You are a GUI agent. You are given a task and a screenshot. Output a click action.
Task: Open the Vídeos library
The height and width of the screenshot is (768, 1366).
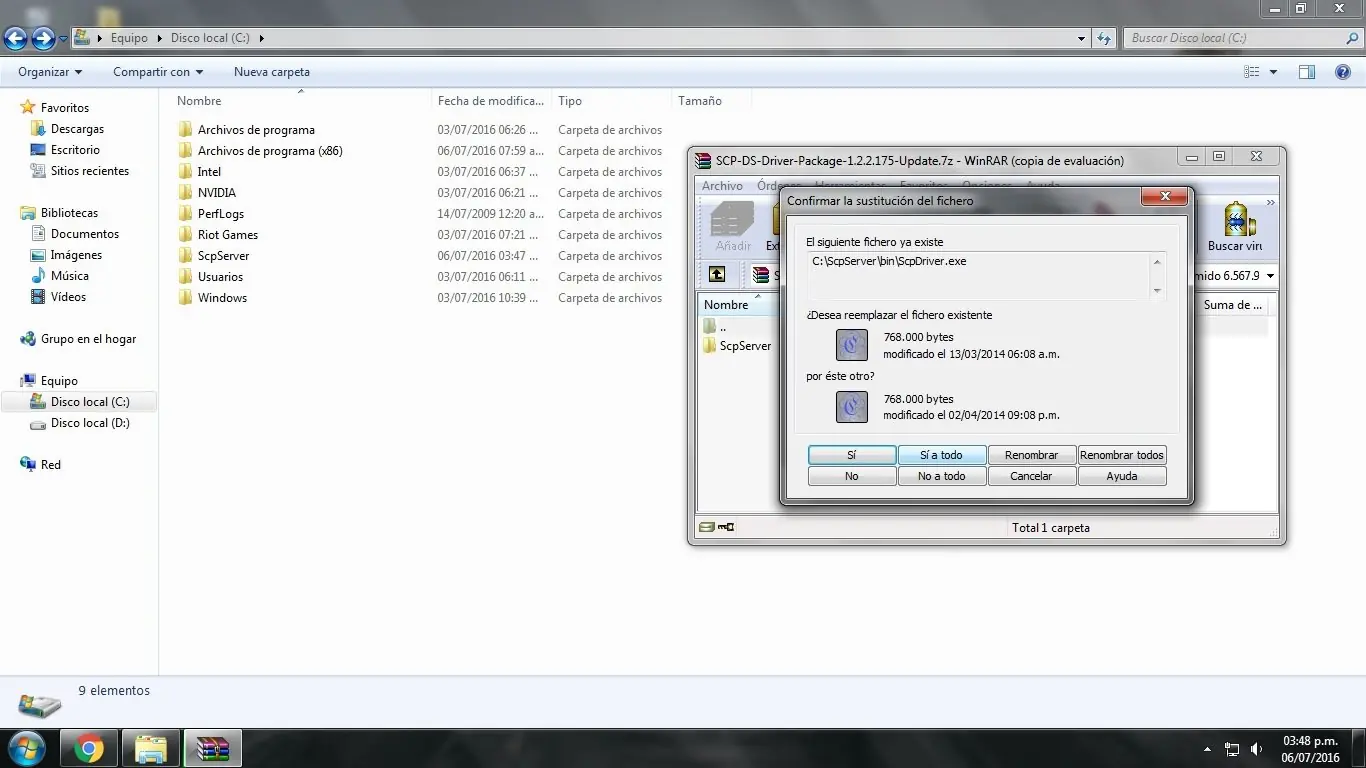68,297
